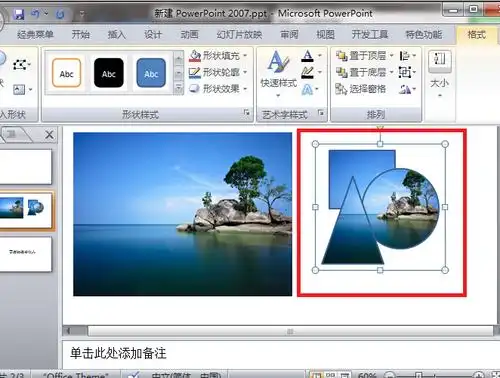Select the 格式 contextual tab

point(477,34)
